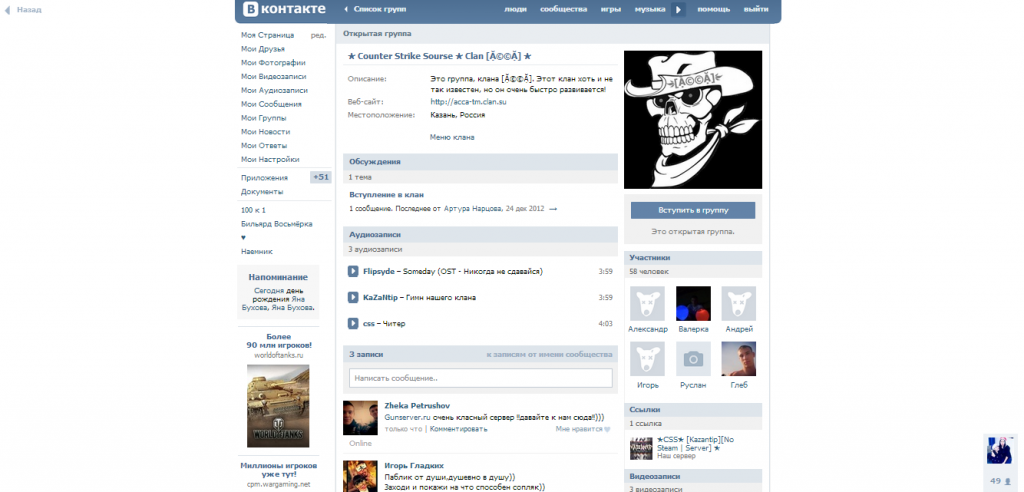Play the KaZaNtip clan anthem track
The image size is (1024, 492).
tap(353, 297)
